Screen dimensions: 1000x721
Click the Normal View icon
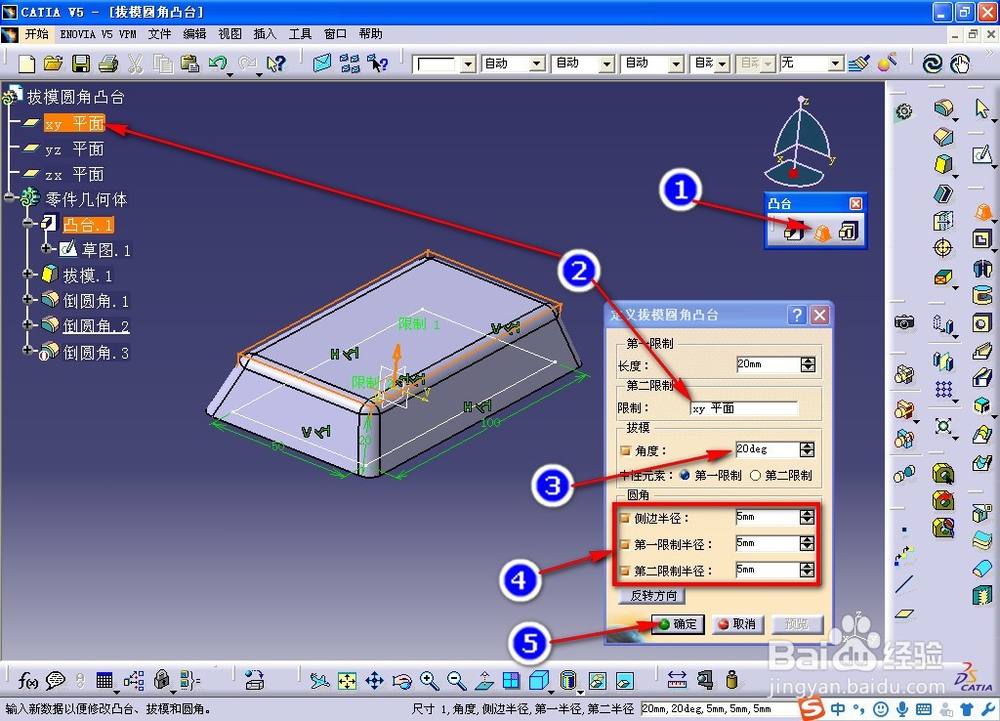[x=484, y=681]
